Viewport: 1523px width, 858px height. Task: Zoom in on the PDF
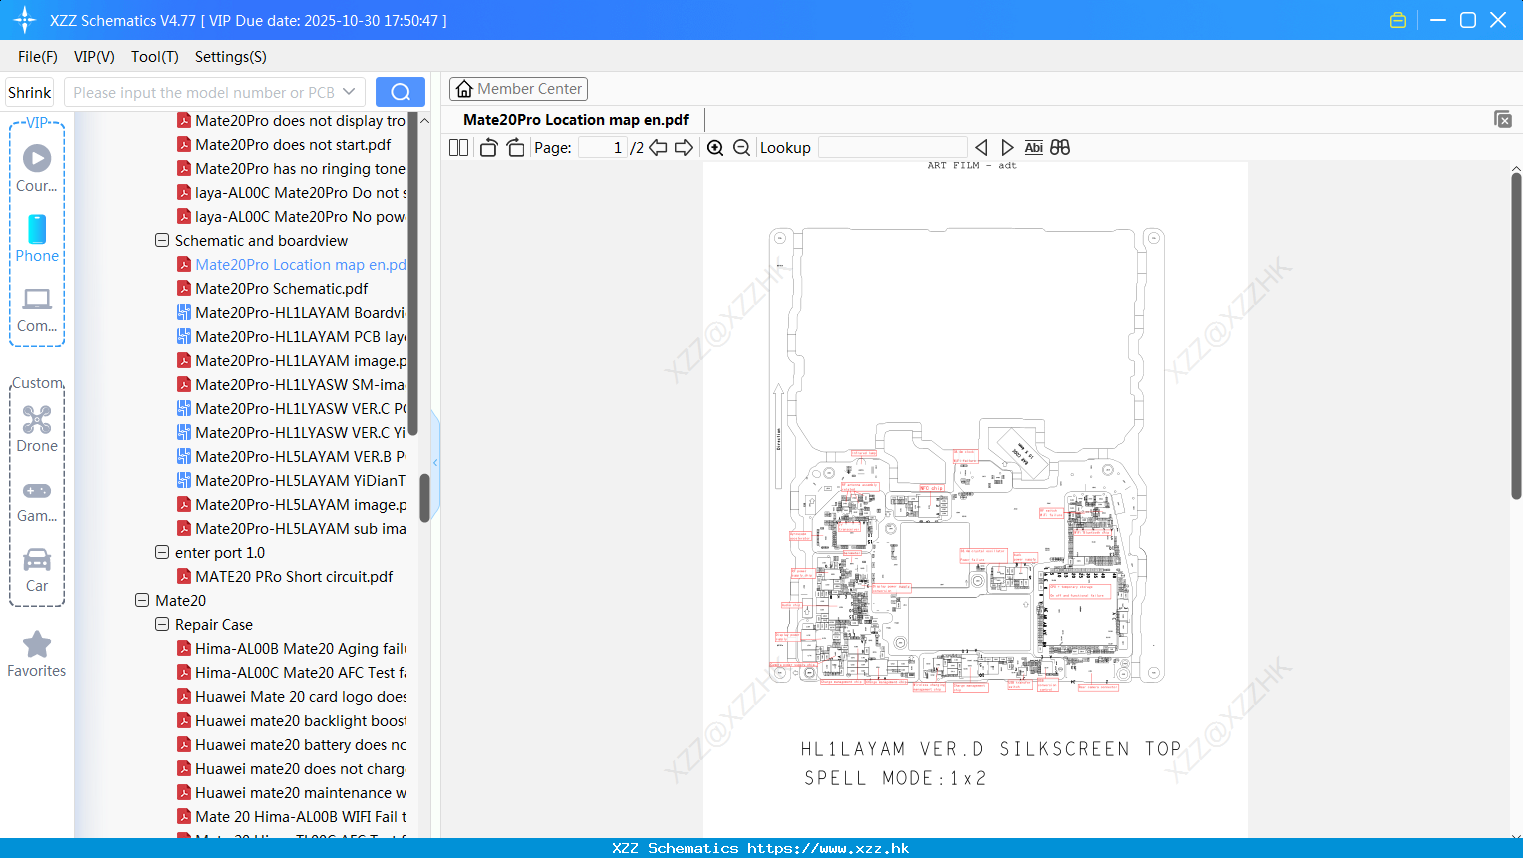click(715, 147)
